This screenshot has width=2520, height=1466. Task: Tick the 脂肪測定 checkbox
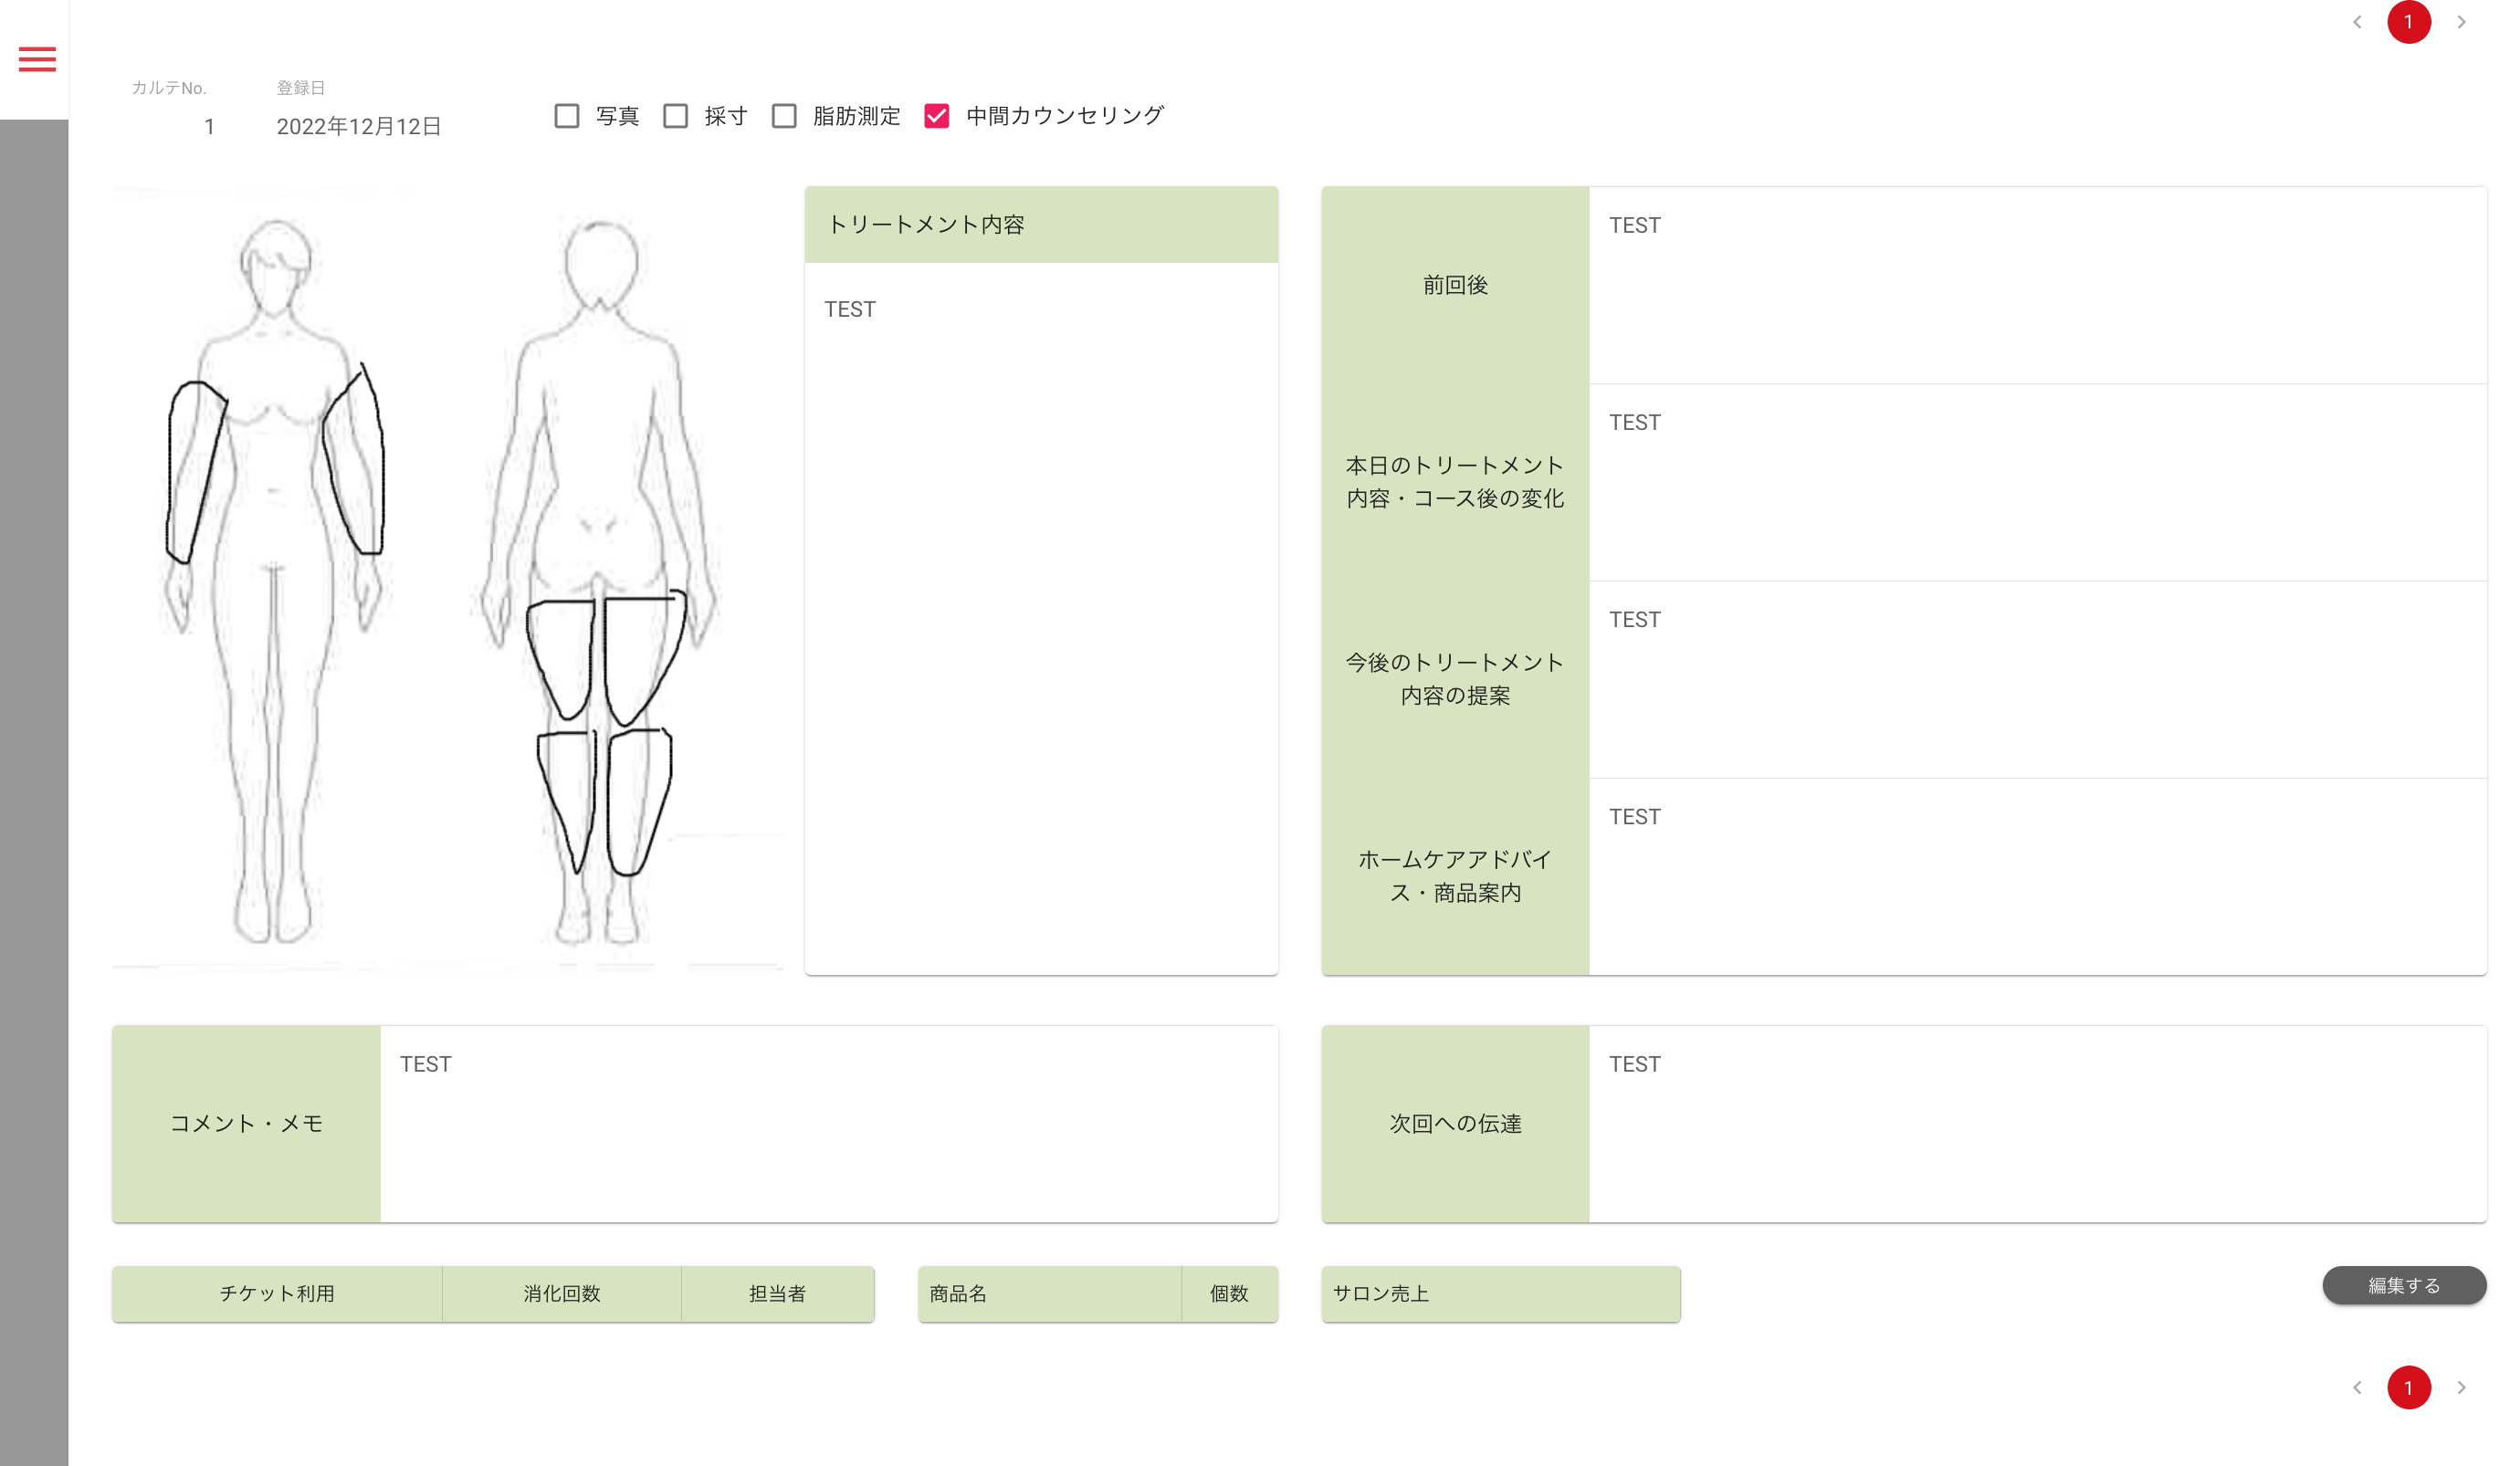pyautogui.click(x=784, y=116)
